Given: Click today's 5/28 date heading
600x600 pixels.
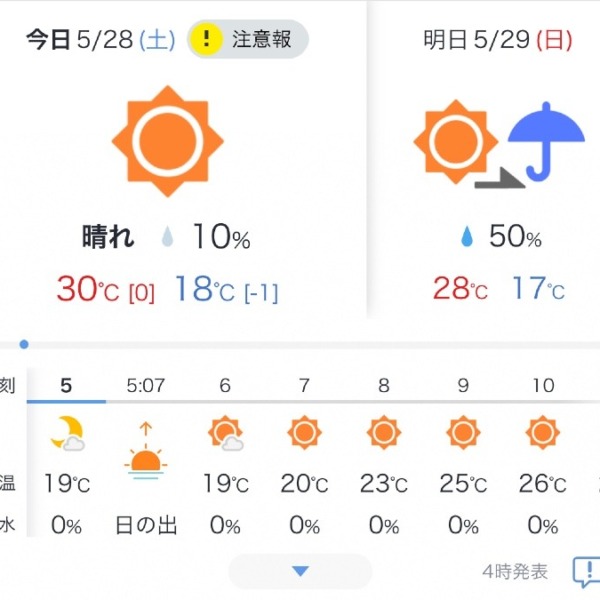Looking at the screenshot, I should pyautogui.click(x=101, y=39).
